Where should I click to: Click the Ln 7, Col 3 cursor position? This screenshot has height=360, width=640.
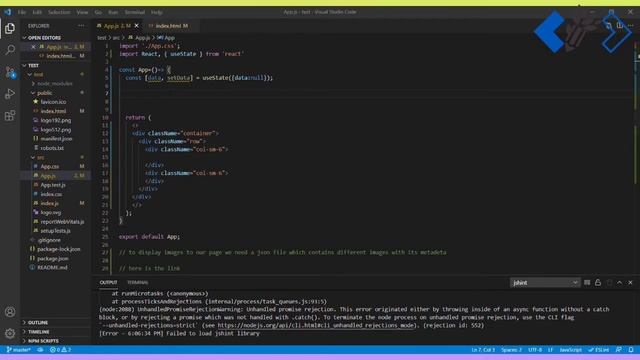coord(483,350)
